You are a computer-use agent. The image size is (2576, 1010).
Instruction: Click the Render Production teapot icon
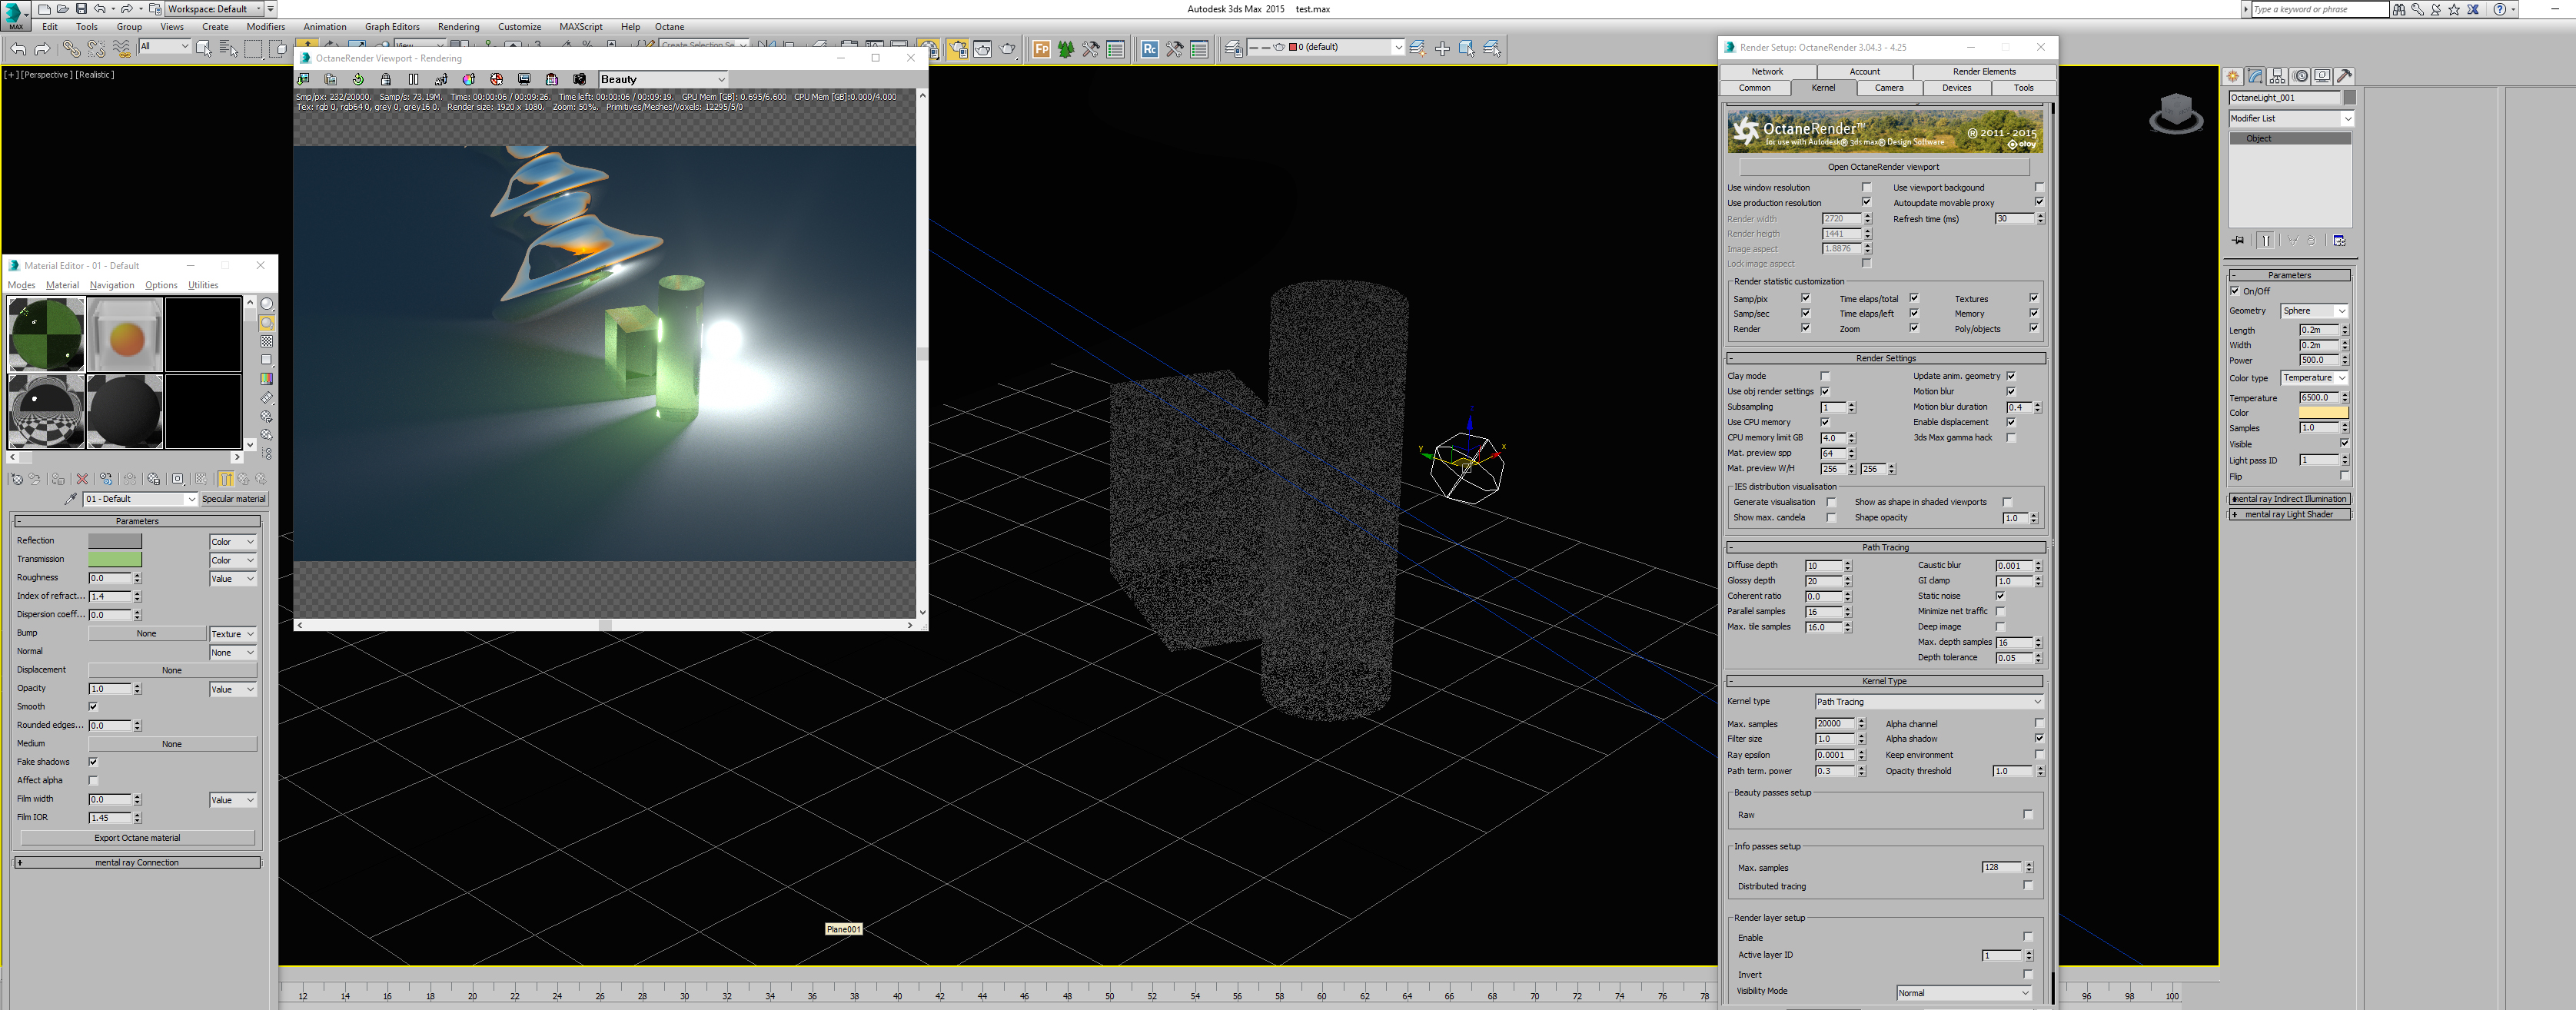coord(1007,48)
